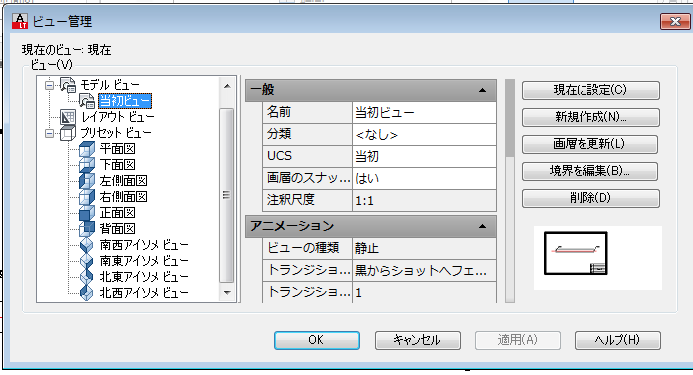
Task: Click the properties panel scrollbar thumb
Action: click(510, 118)
